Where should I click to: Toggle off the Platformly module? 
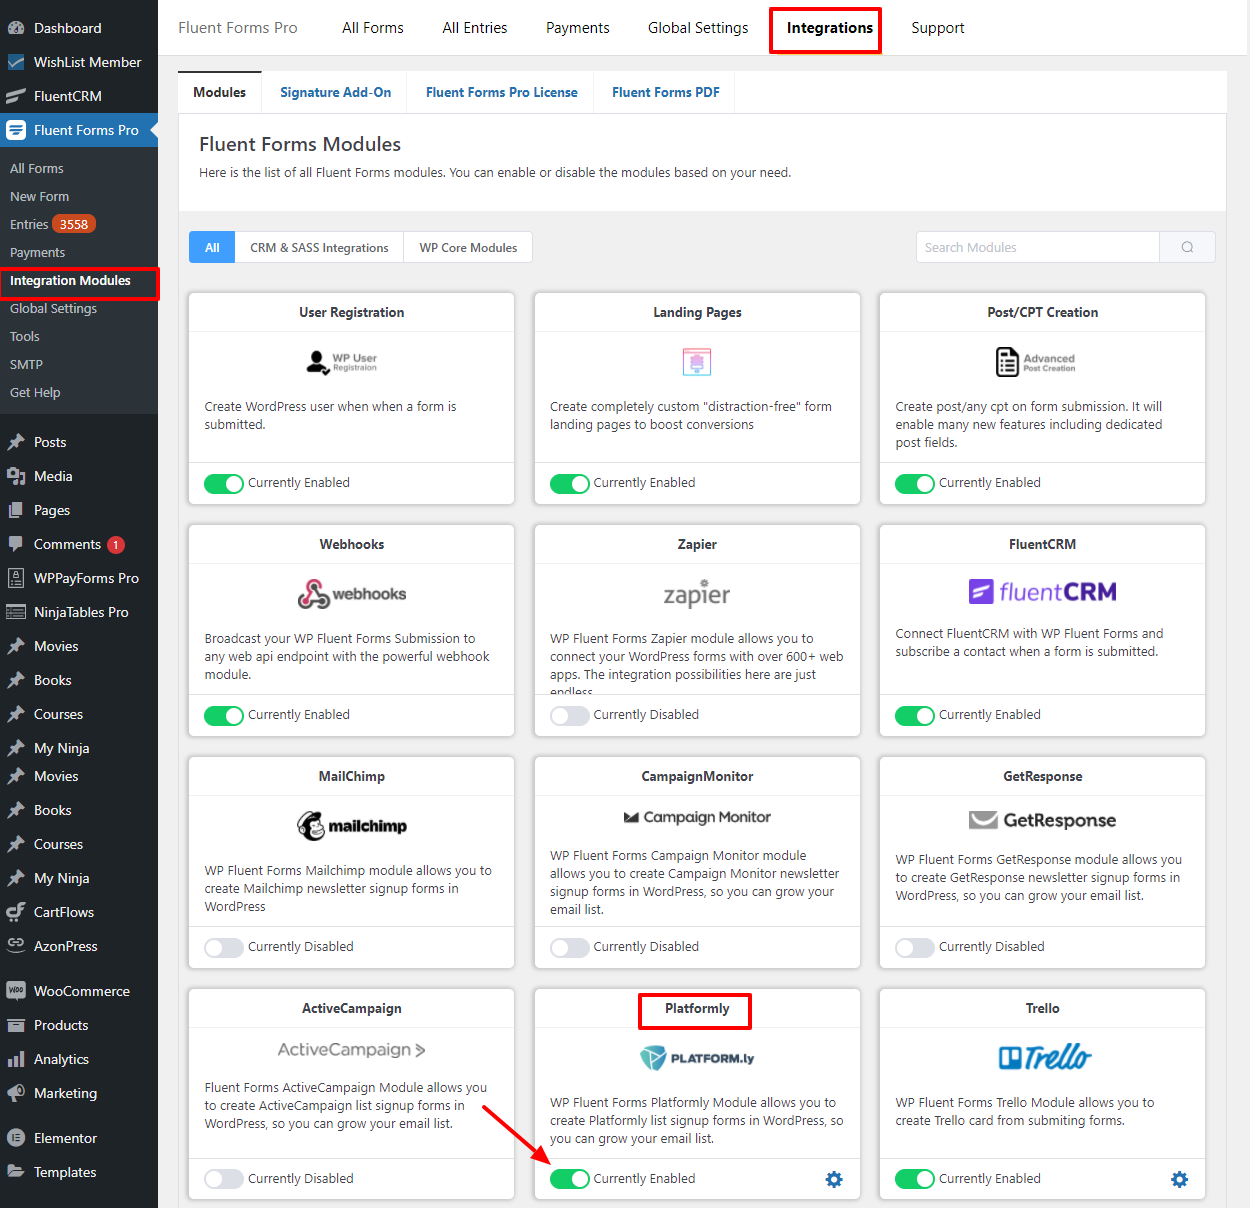click(569, 1180)
